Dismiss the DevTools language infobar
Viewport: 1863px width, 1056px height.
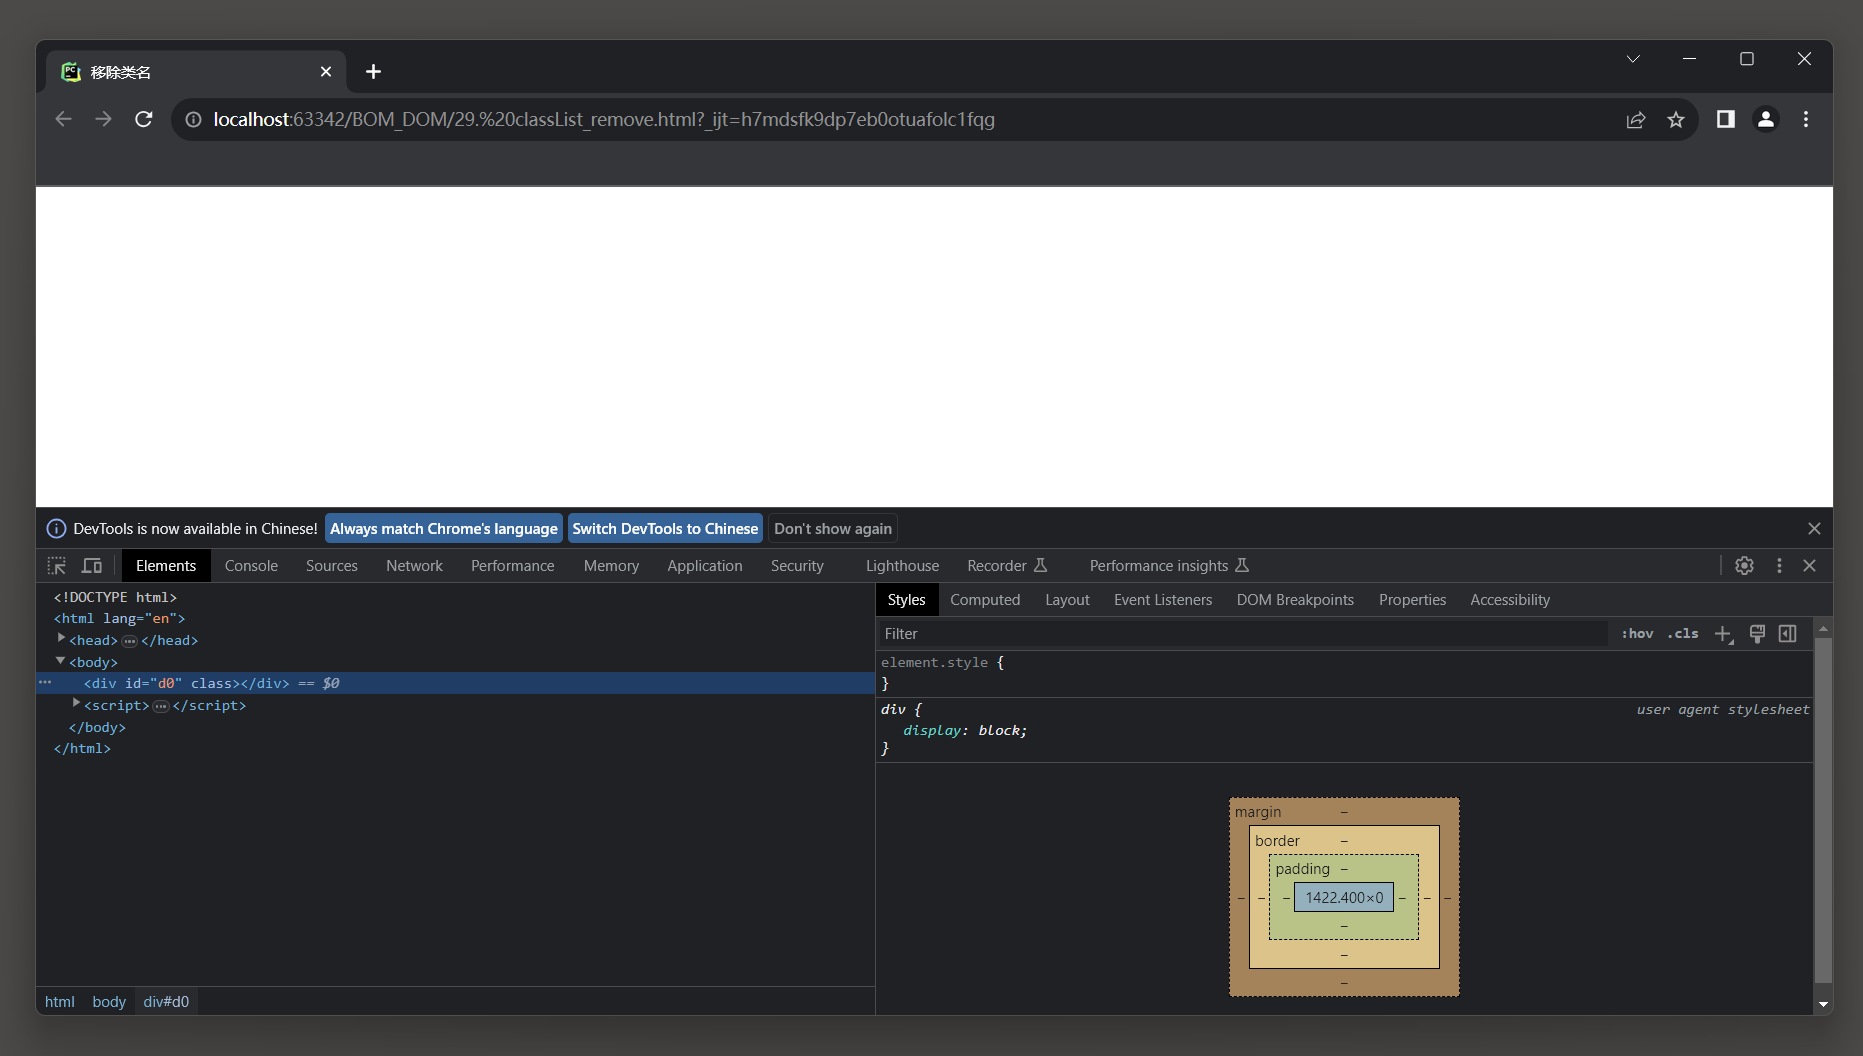(1814, 529)
